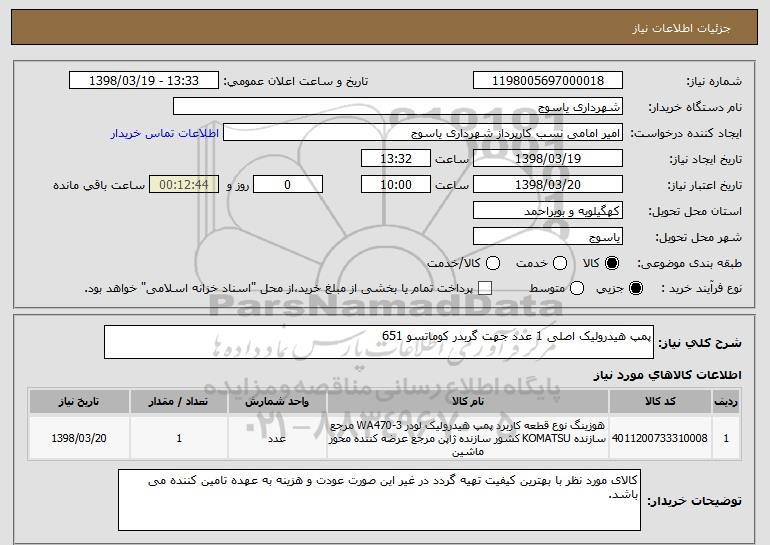Click the توضیحات خریدار notes text area

click(x=379, y=500)
